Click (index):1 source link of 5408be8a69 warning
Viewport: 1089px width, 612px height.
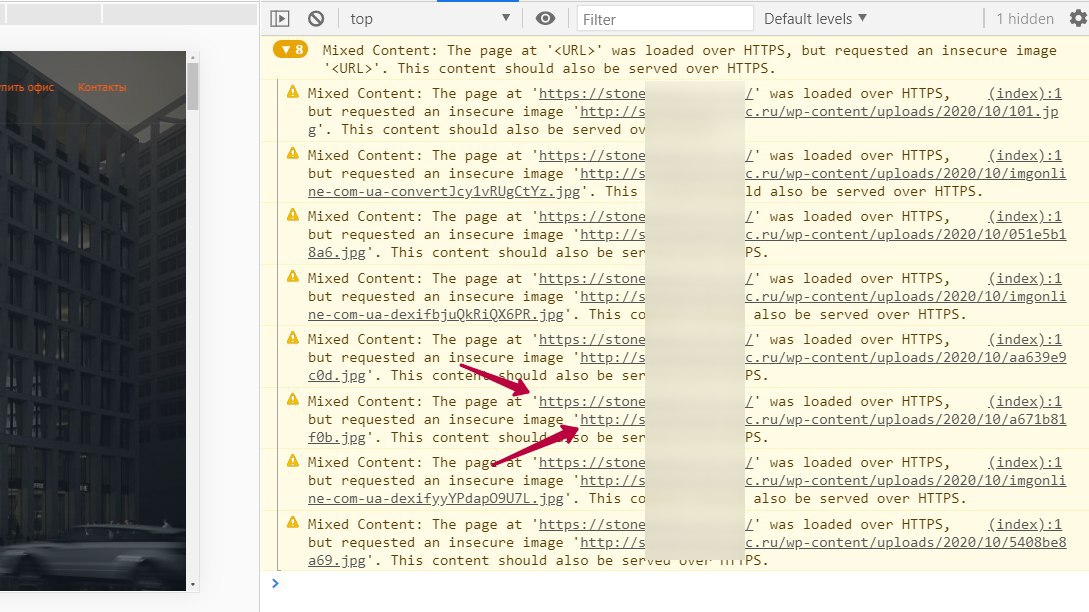click(1025, 524)
